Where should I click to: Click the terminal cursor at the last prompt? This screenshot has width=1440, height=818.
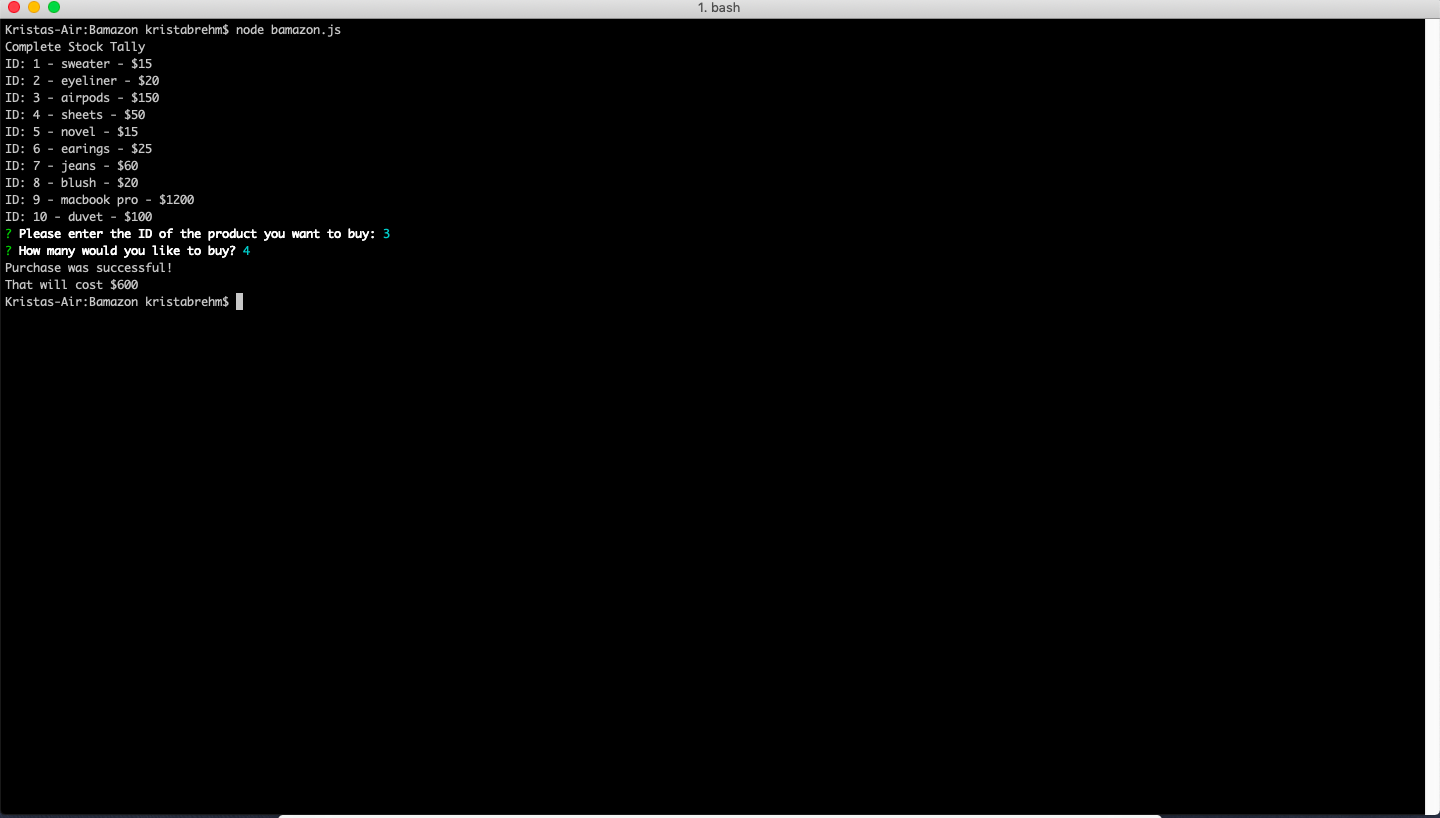pos(240,302)
